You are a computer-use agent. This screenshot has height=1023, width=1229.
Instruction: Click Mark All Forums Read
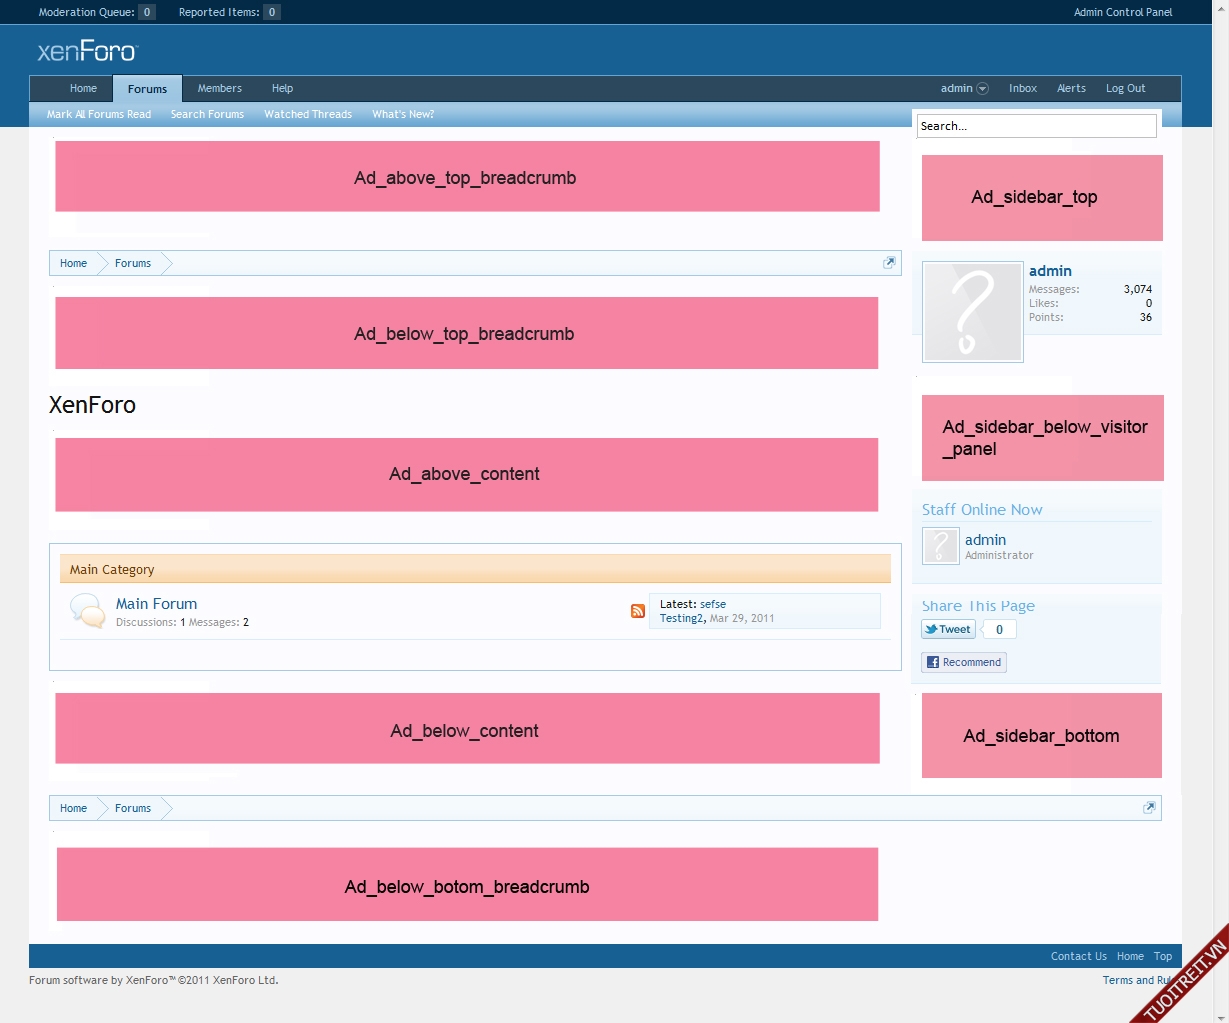click(x=99, y=115)
